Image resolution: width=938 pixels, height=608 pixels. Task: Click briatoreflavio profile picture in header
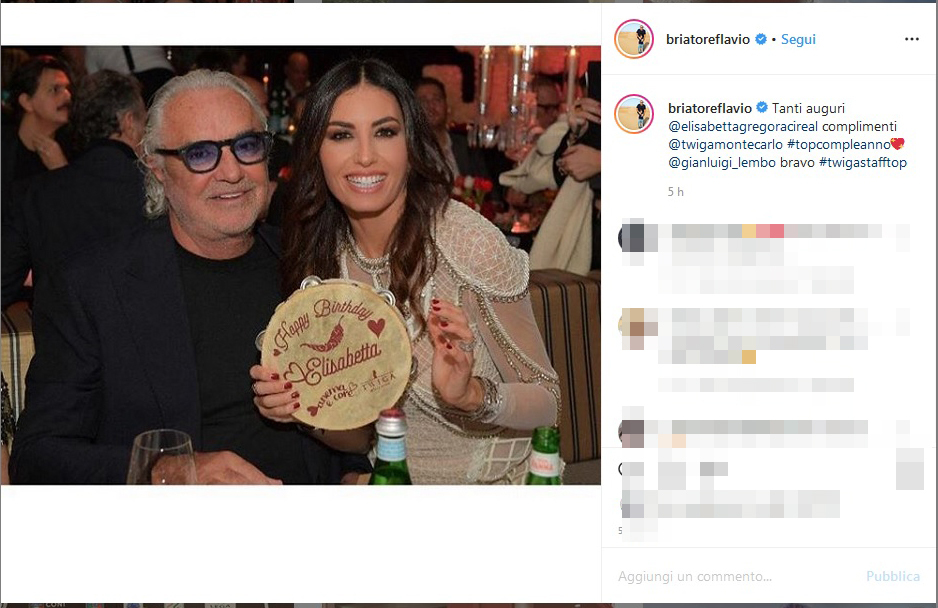634,39
